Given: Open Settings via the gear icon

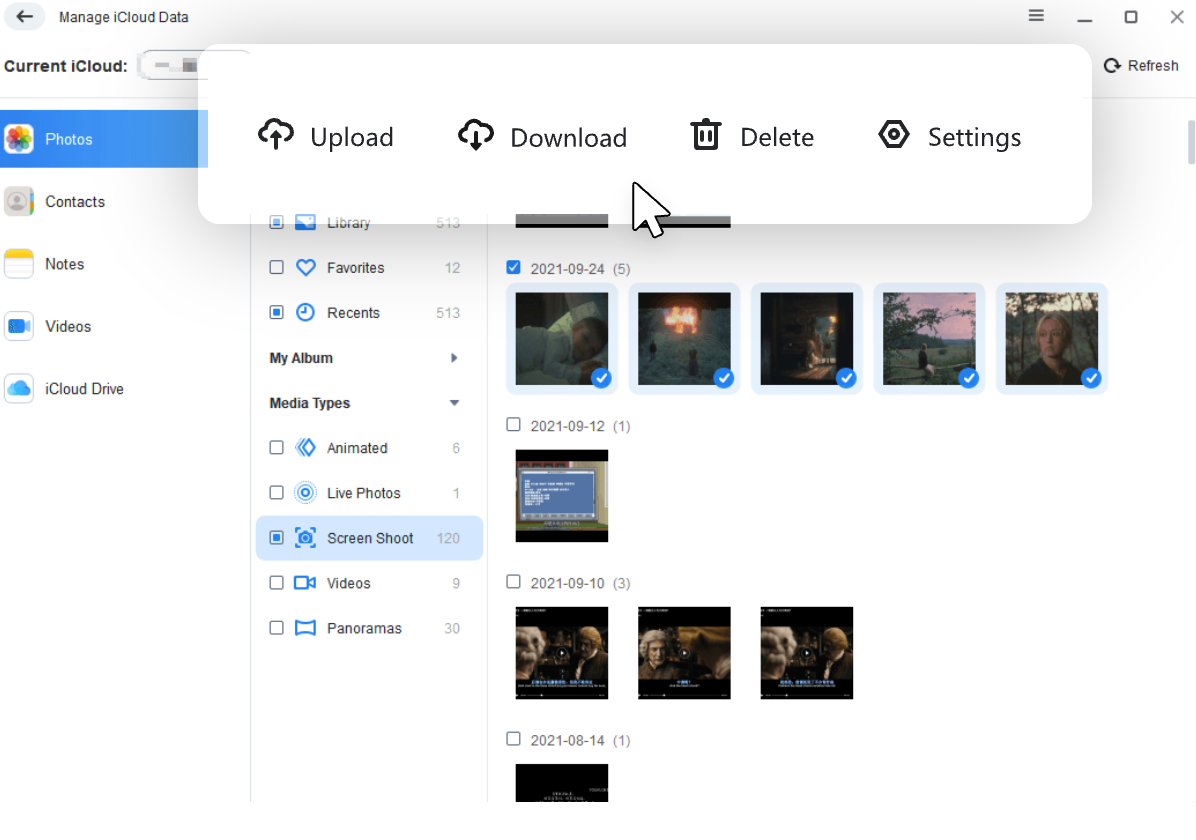Looking at the screenshot, I should click(x=893, y=134).
